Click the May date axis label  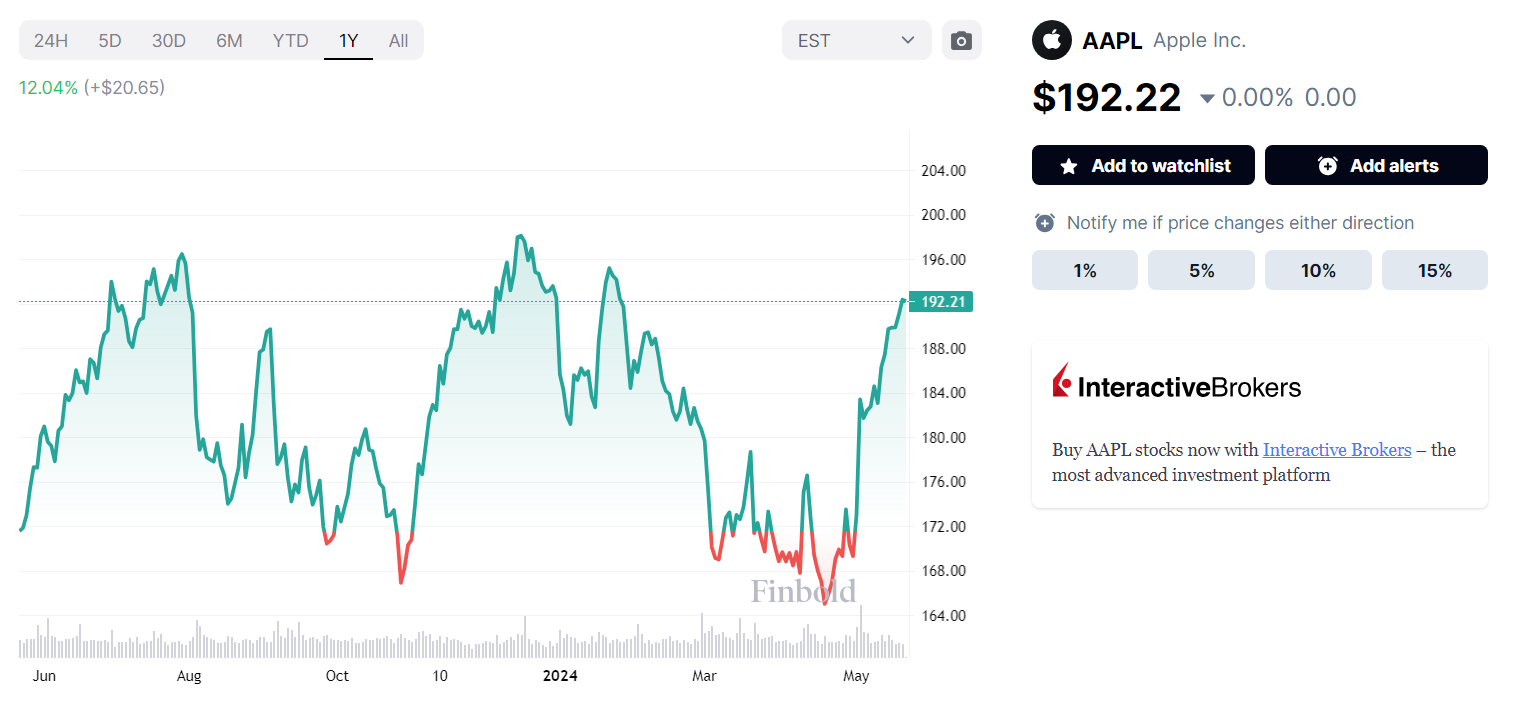tap(856, 676)
